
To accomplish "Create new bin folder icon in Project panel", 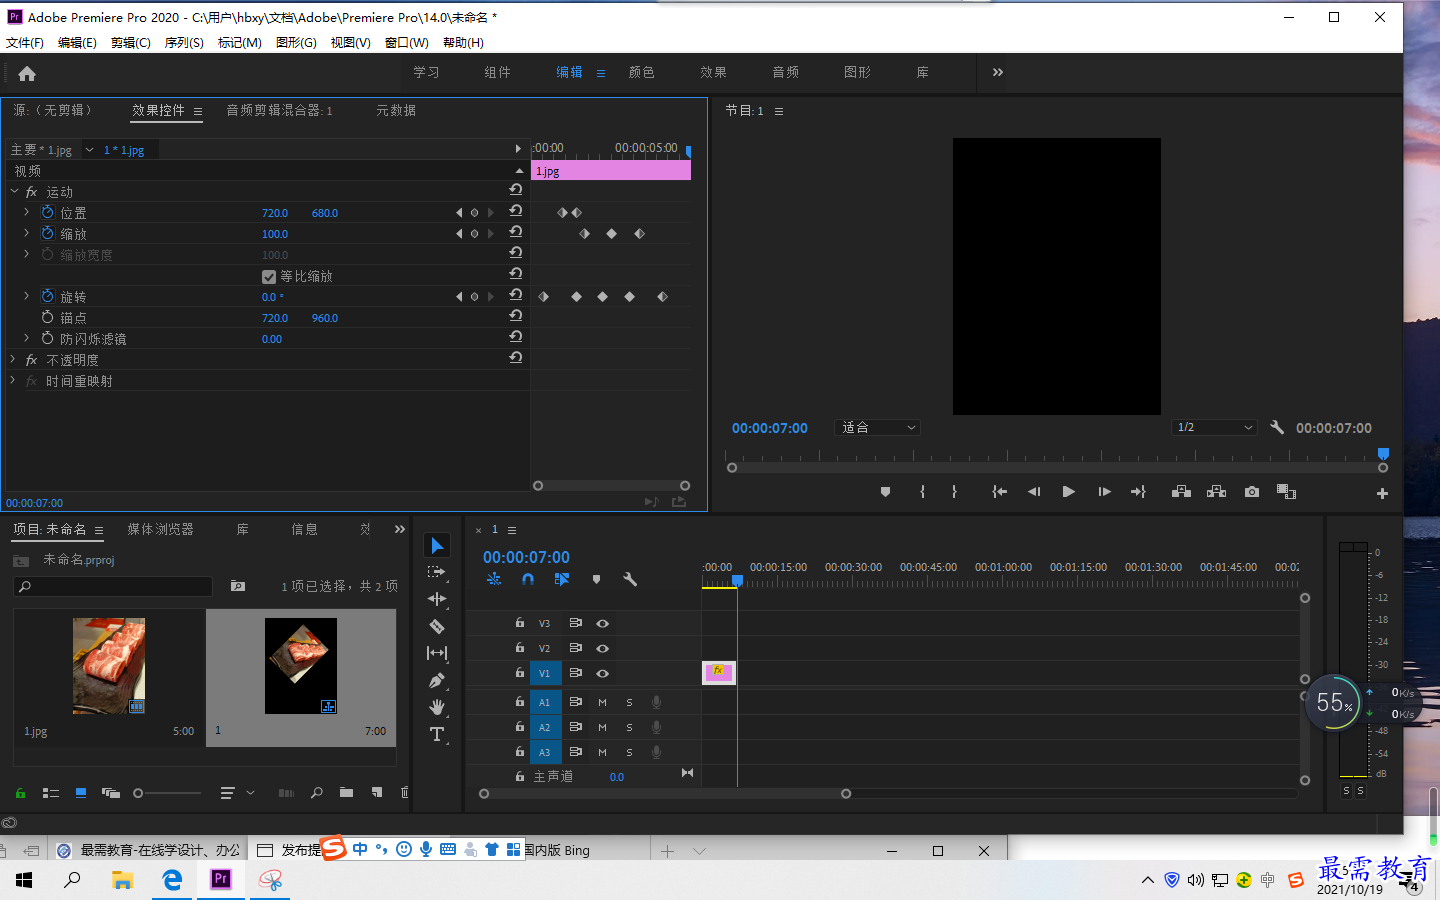I will pos(346,792).
